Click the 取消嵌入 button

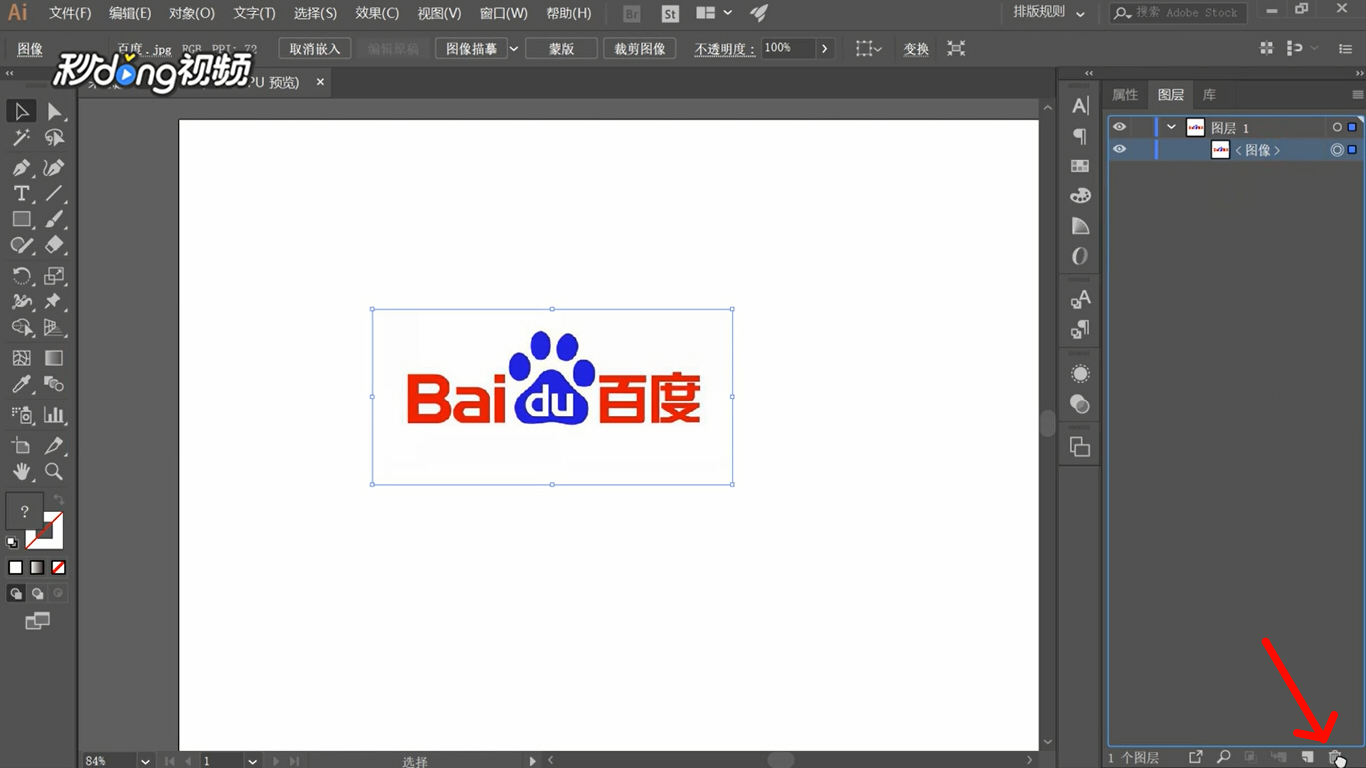314,47
